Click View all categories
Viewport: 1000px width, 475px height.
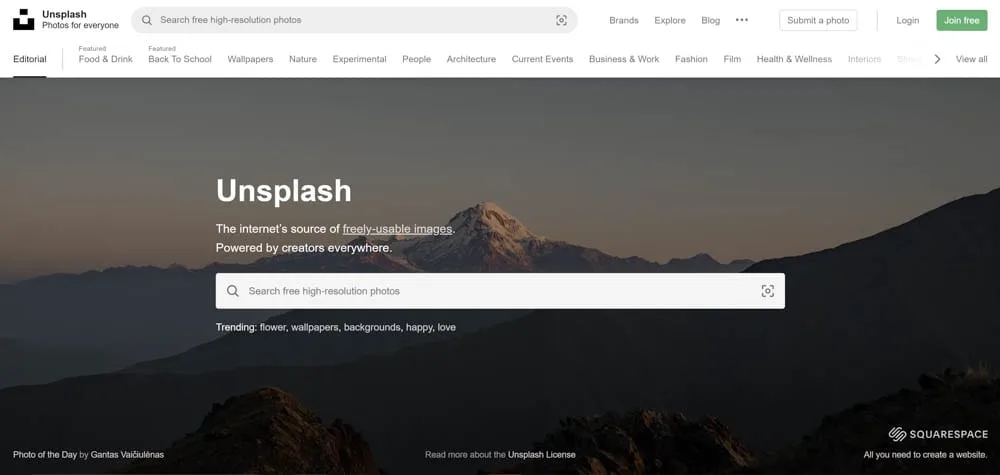[971, 59]
